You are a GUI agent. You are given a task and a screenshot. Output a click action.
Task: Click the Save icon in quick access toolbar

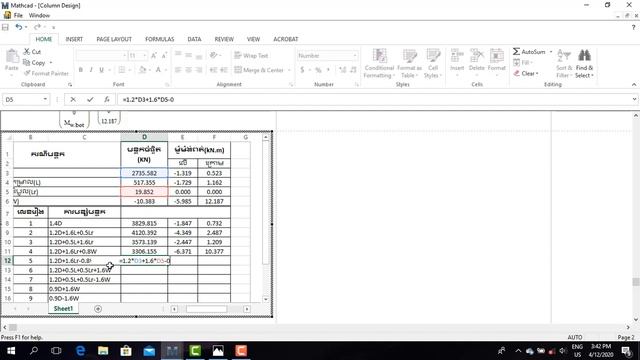pos(5,27)
